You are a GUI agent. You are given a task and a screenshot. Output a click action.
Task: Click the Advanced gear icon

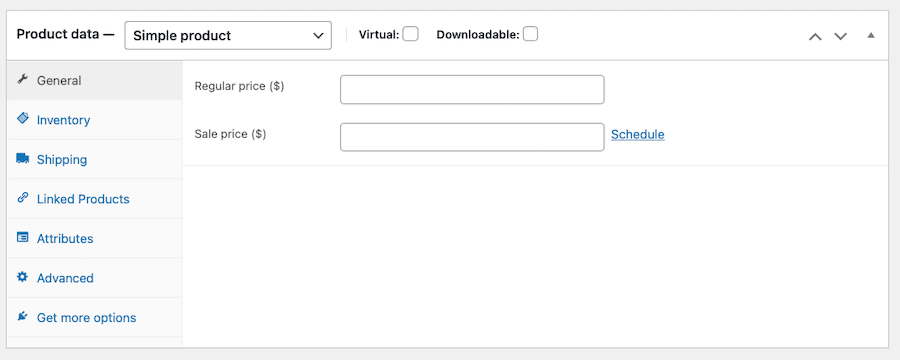click(22, 277)
